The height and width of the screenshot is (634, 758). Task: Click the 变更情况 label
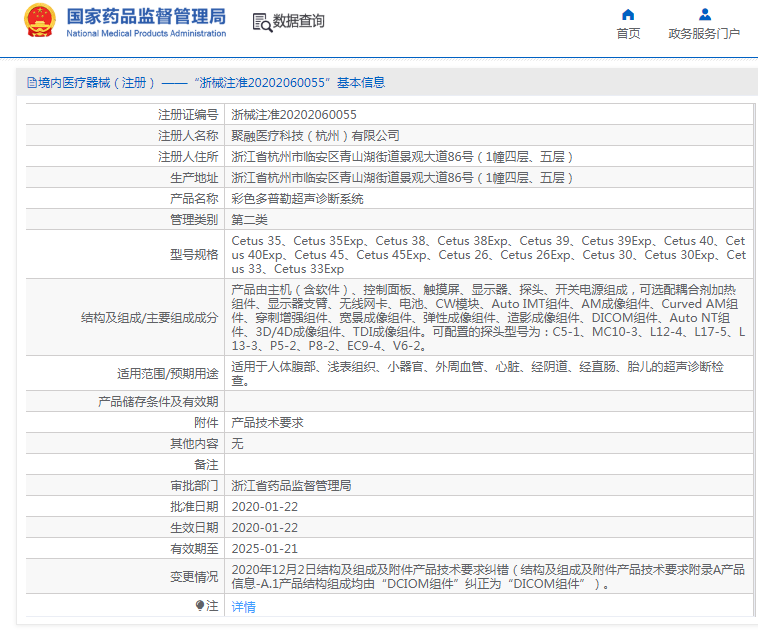pyautogui.click(x=194, y=576)
